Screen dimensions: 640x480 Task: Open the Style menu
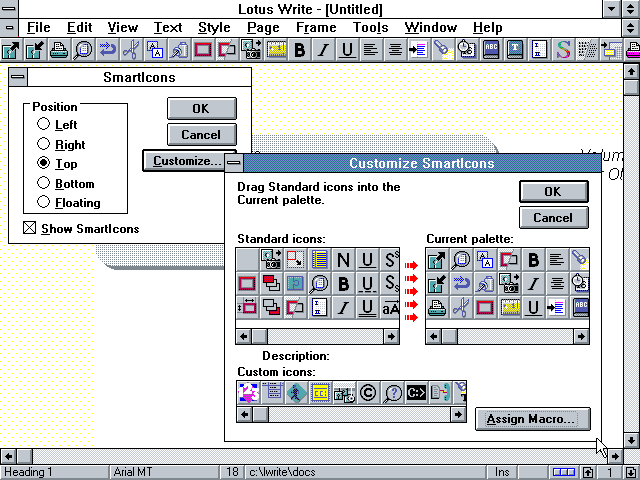click(214, 28)
